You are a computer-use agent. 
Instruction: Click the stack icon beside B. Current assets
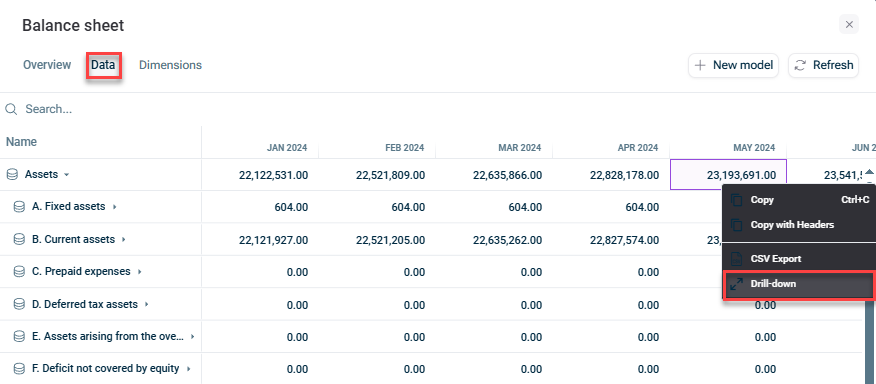19,239
